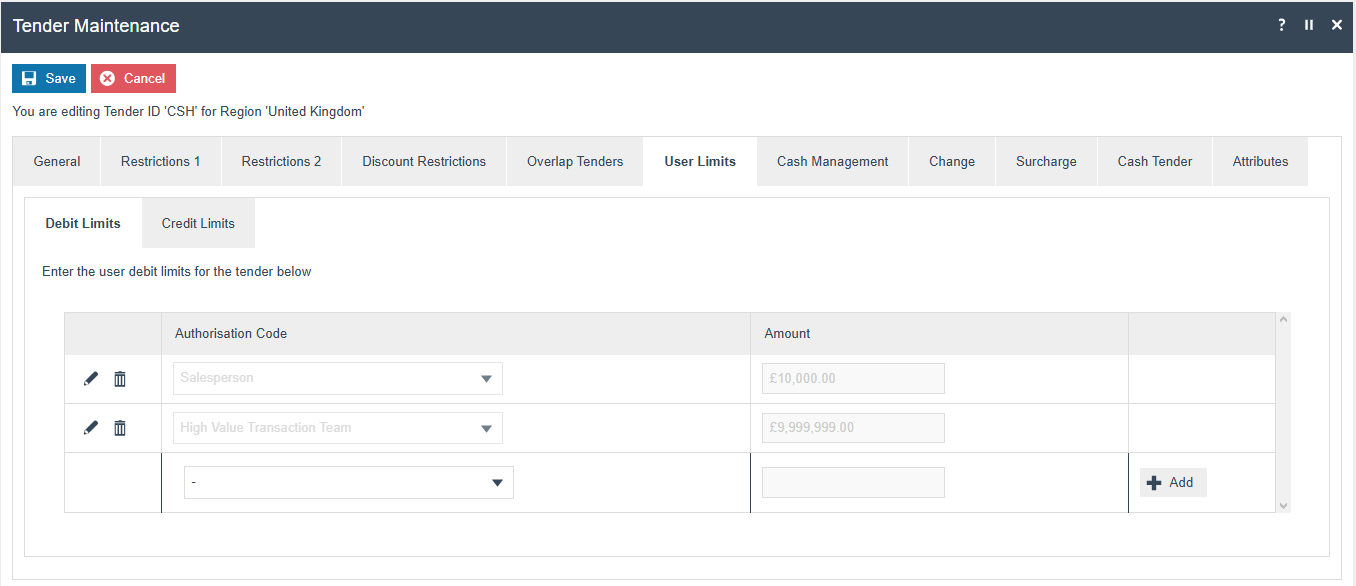Click the table scrollbar down arrow
Image resolution: width=1356 pixels, height=586 pixels.
tap(1284, 506)
